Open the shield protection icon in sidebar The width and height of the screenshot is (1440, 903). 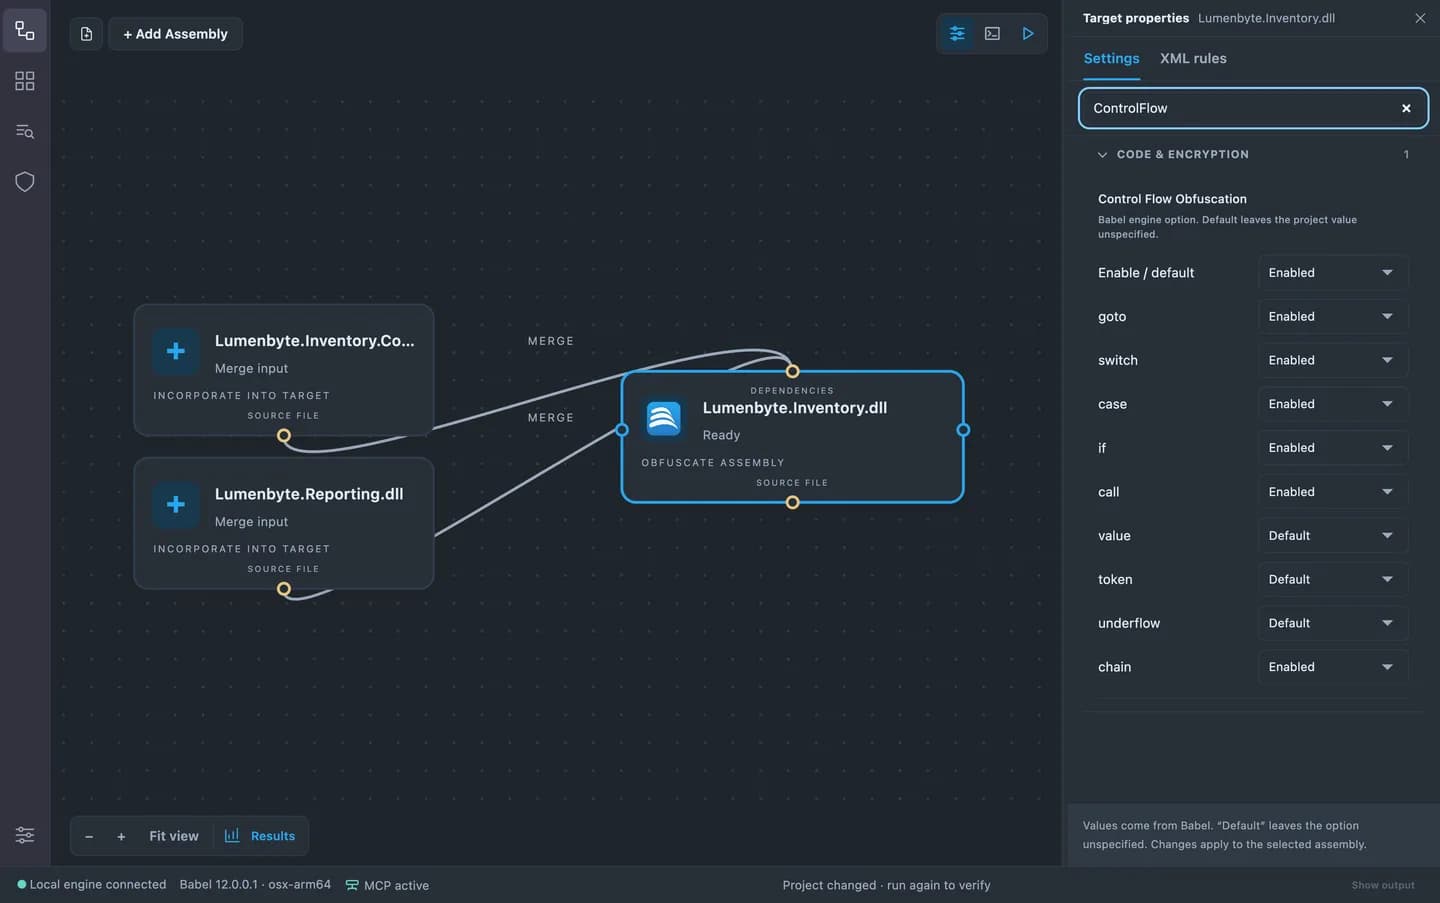tap(25, 182)
